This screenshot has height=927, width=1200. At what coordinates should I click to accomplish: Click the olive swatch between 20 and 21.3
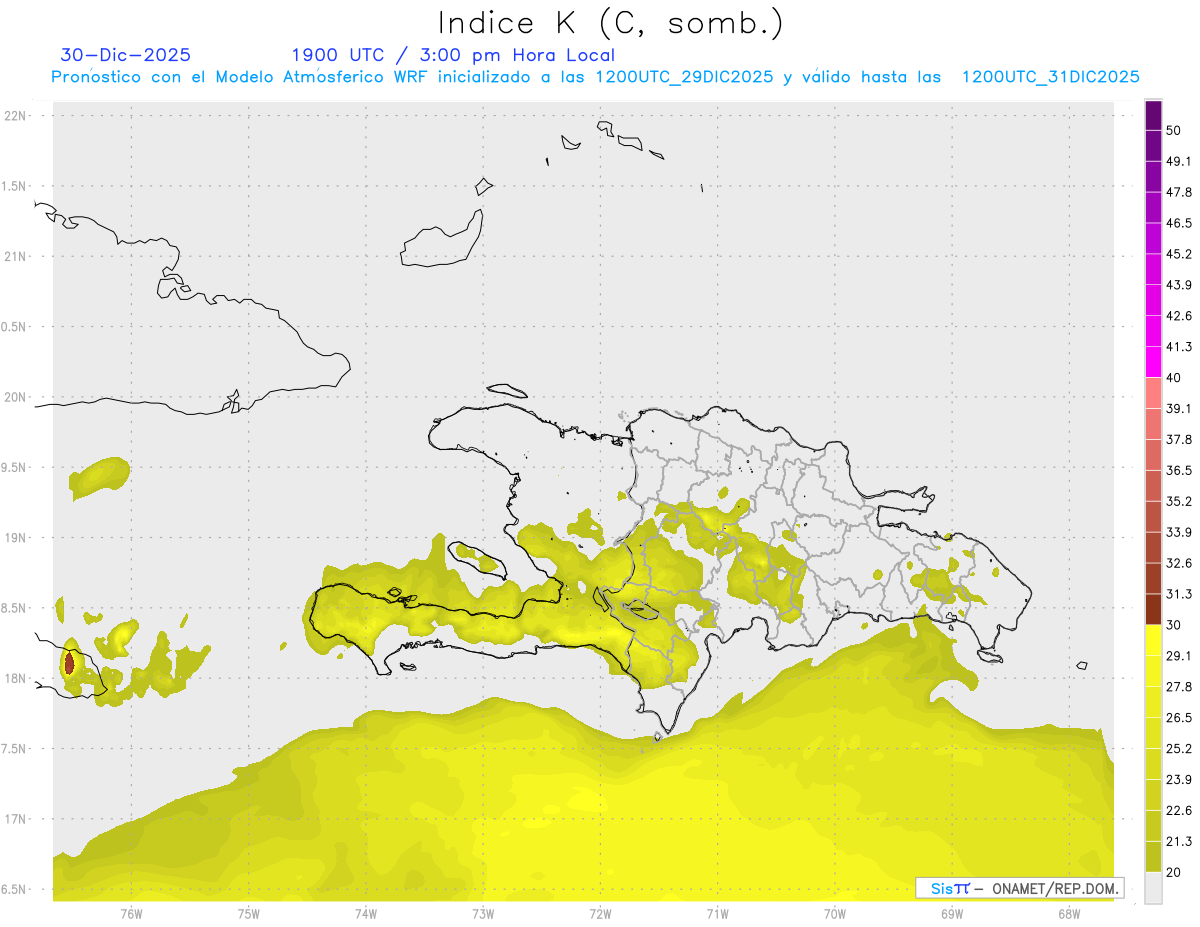coord(1153,857)
